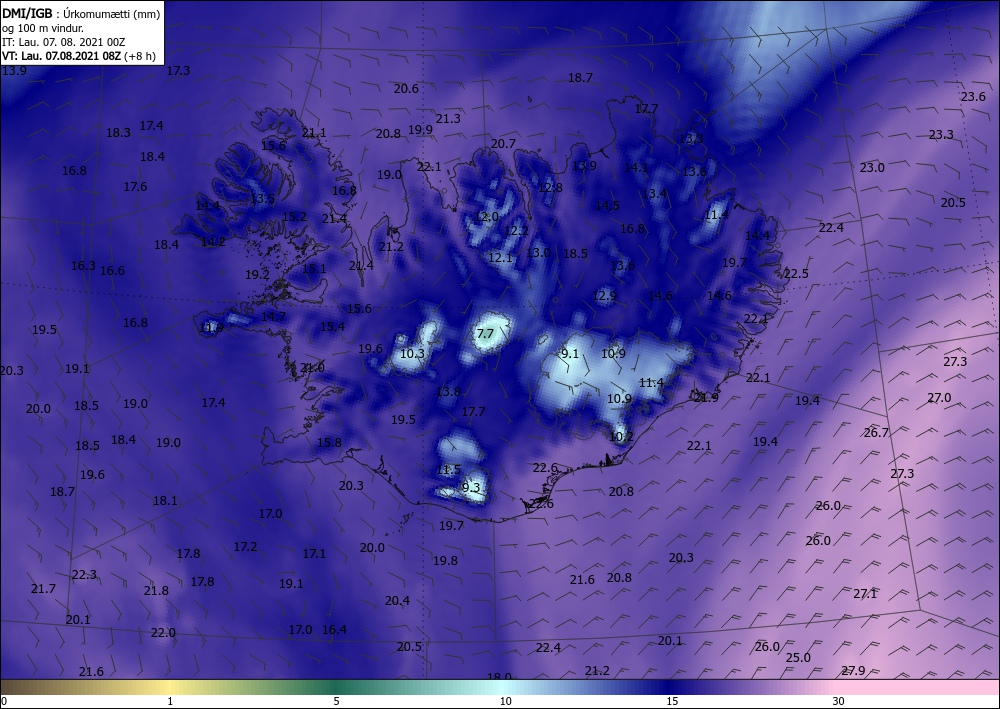Click the '21.9' value on the southeast coast
This screenshot has width=1000, height=709.
click(x=706, y=397)
